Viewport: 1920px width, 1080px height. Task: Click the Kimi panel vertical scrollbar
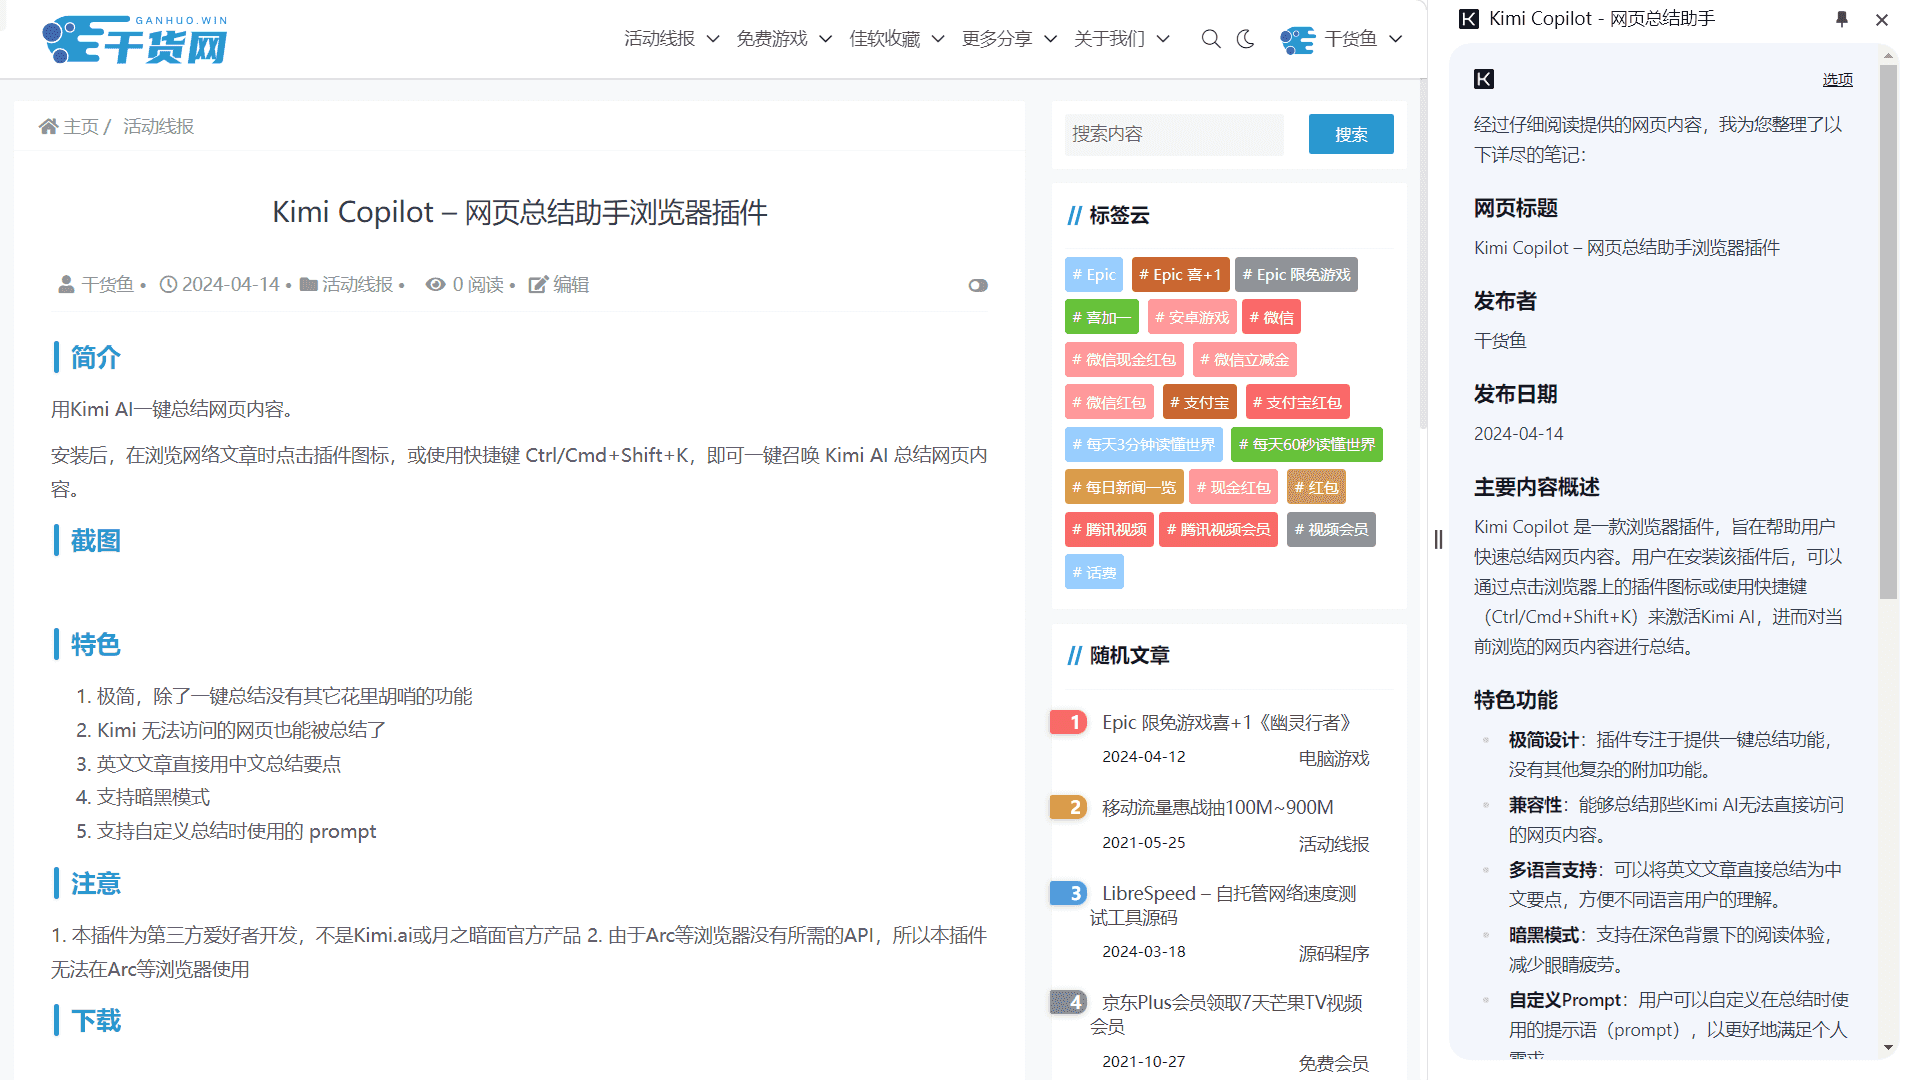pyautogui.click(x=1888, y=333)
